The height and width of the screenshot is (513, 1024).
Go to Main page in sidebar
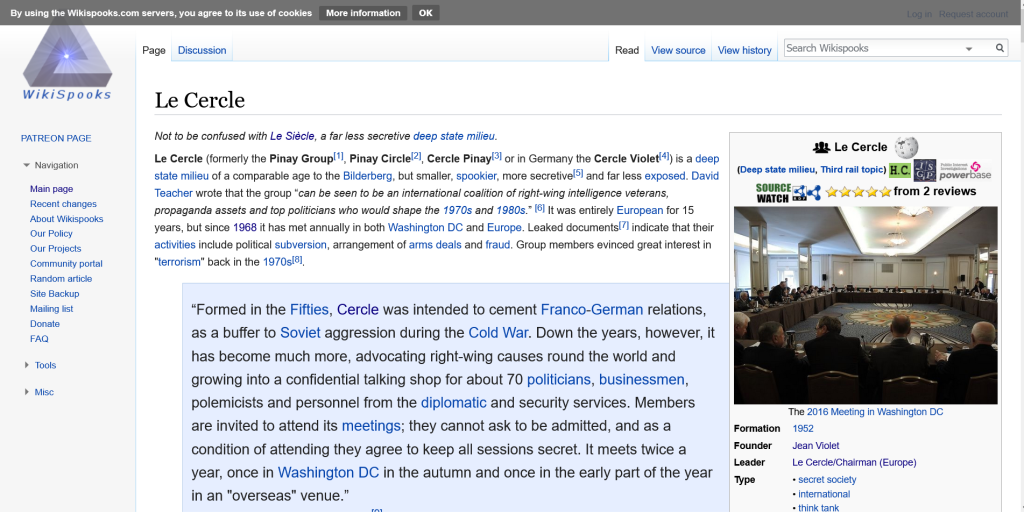52,189
